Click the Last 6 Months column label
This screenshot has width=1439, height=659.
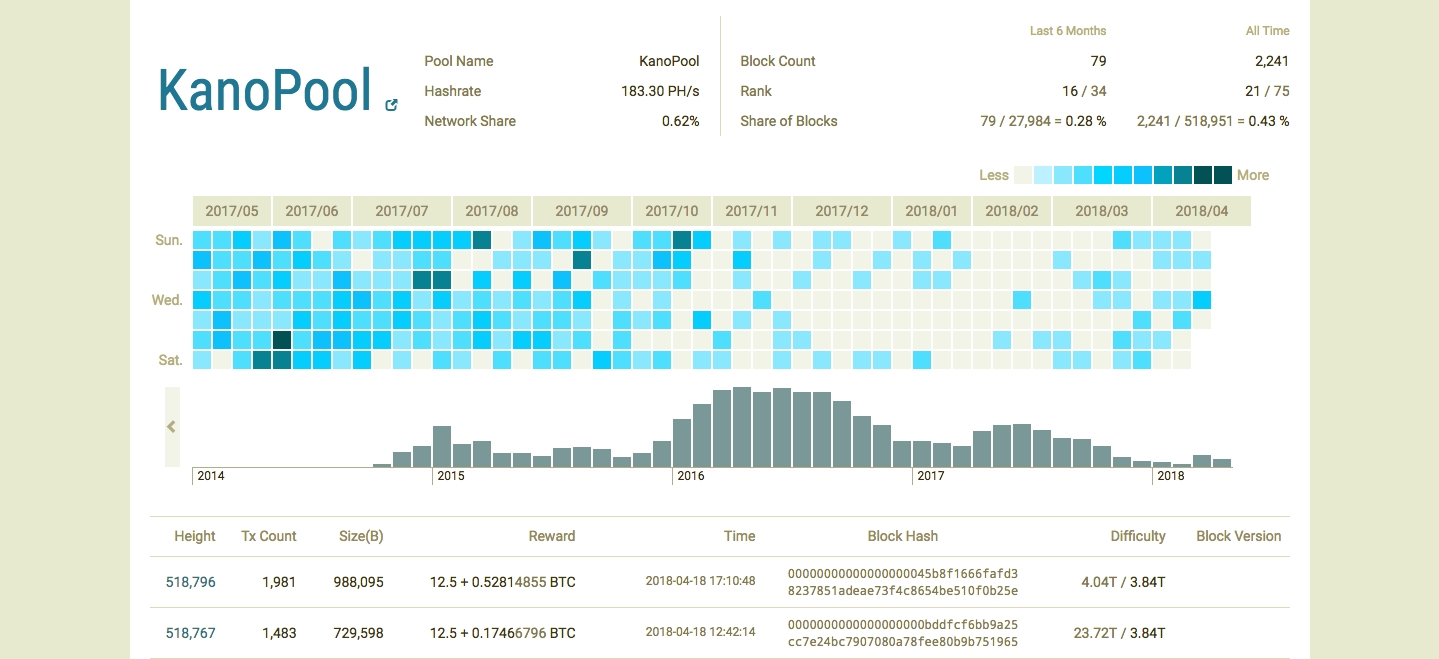click(x=1068, y=31)
